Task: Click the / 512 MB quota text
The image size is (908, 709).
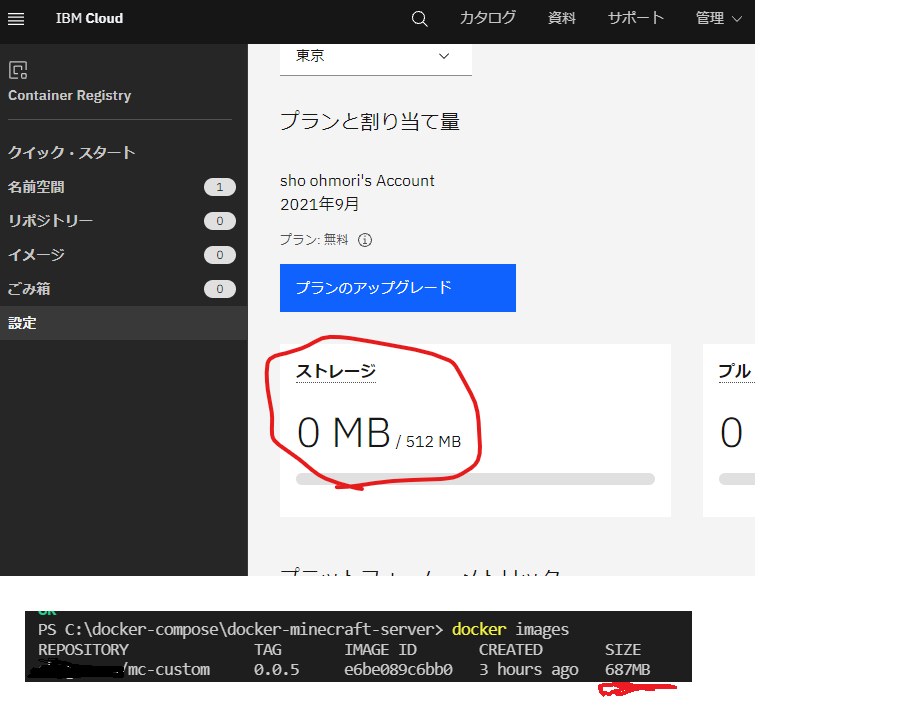Action: (429, 442)
